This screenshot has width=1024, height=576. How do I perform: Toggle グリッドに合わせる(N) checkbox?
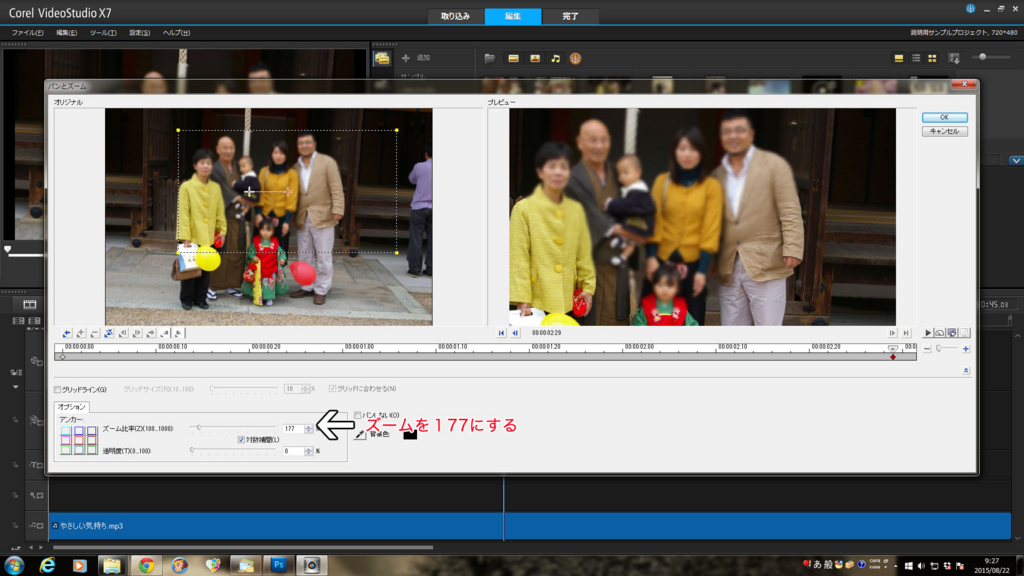click(332, 389)
